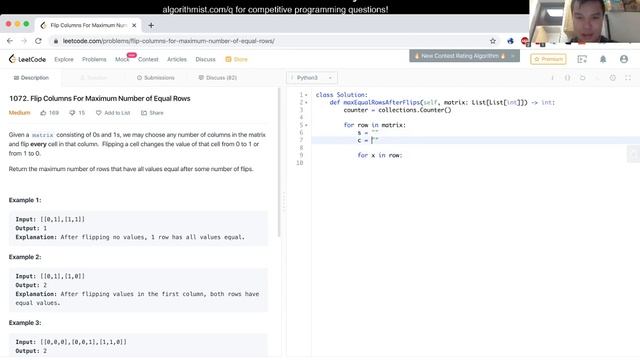Open the notifications bell
Viewport: 640px width, 360px height.
pos(602,59)
